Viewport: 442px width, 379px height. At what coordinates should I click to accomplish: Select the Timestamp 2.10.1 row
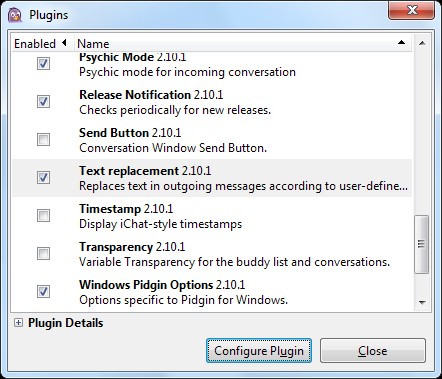pyautogui.click(x=212, y=216)
